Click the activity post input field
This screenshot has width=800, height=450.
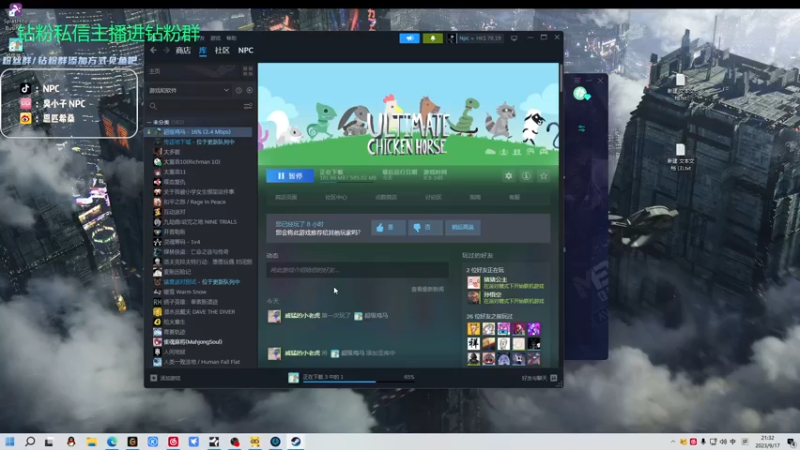click(x=357, y=270)
